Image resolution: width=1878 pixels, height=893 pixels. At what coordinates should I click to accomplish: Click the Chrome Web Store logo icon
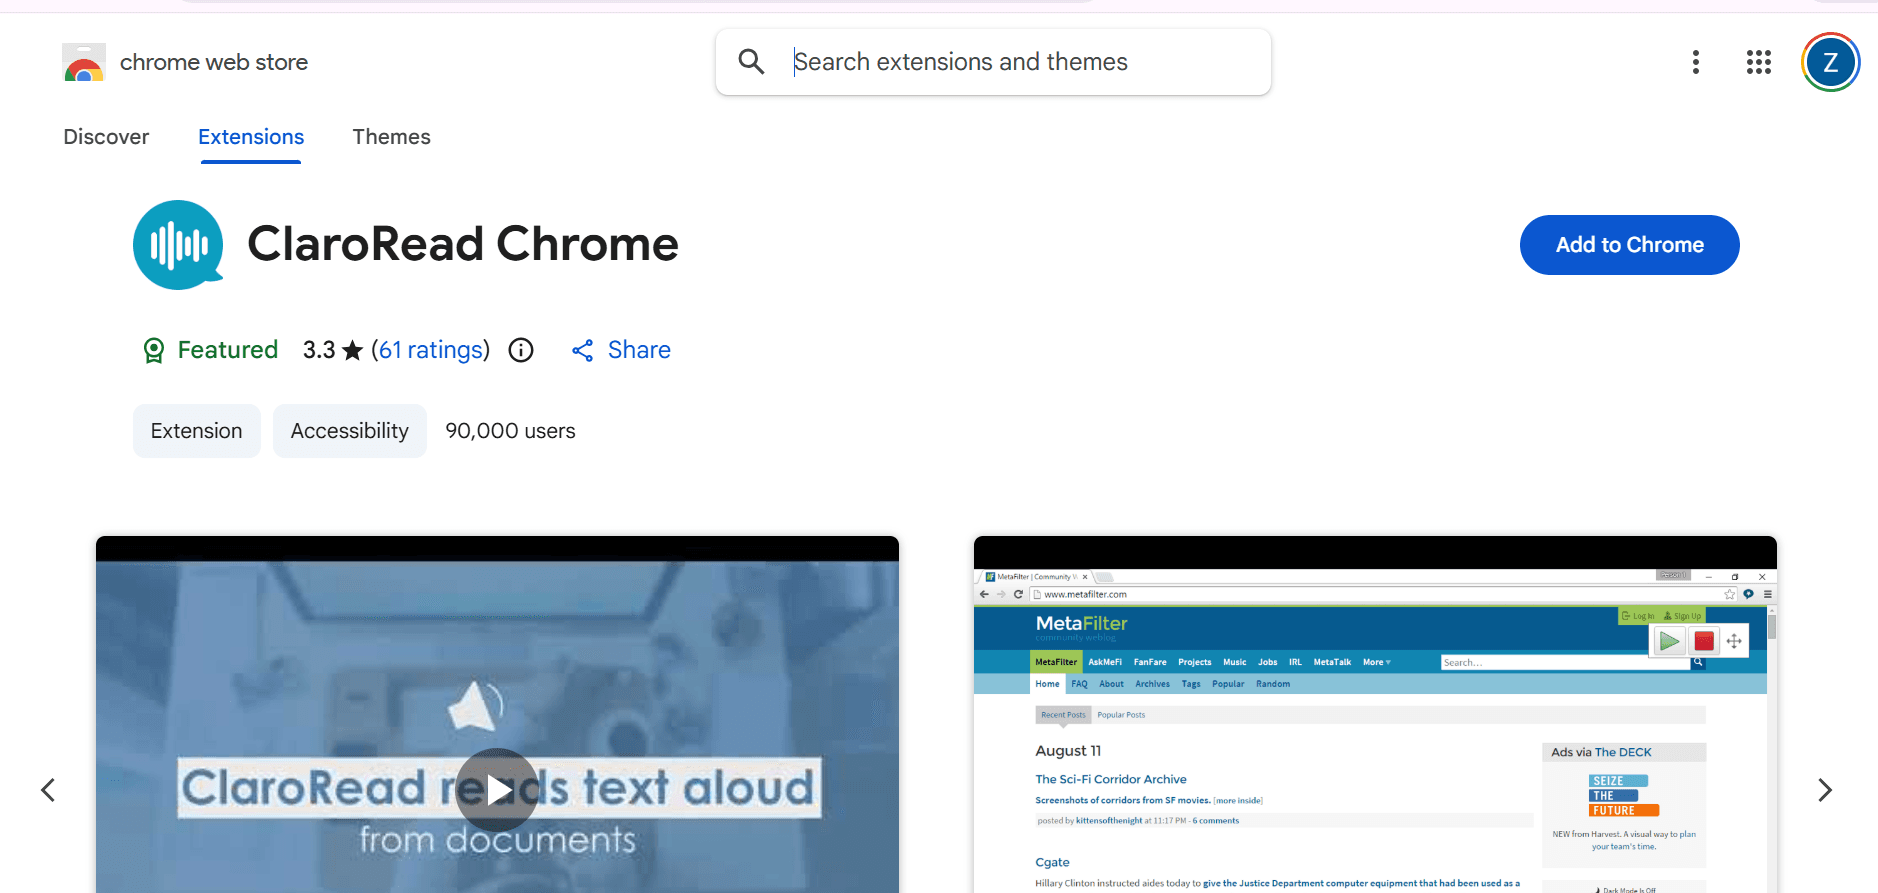84,62
